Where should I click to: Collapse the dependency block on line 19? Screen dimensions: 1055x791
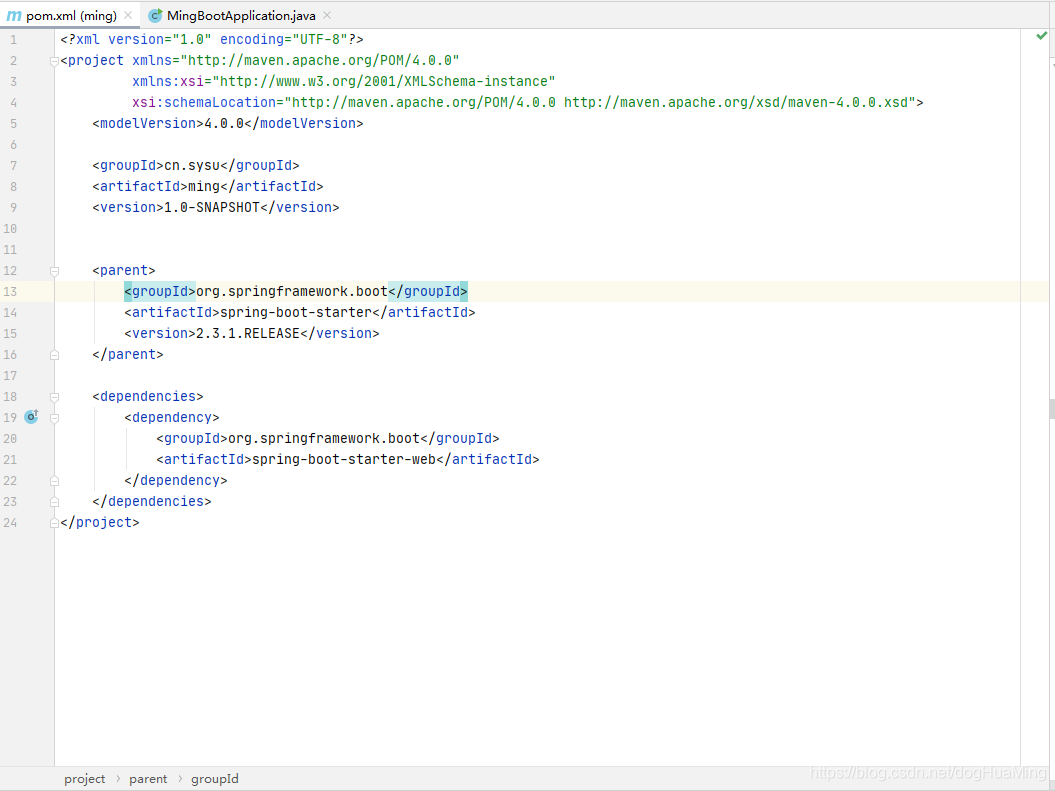tap(54, 418)
